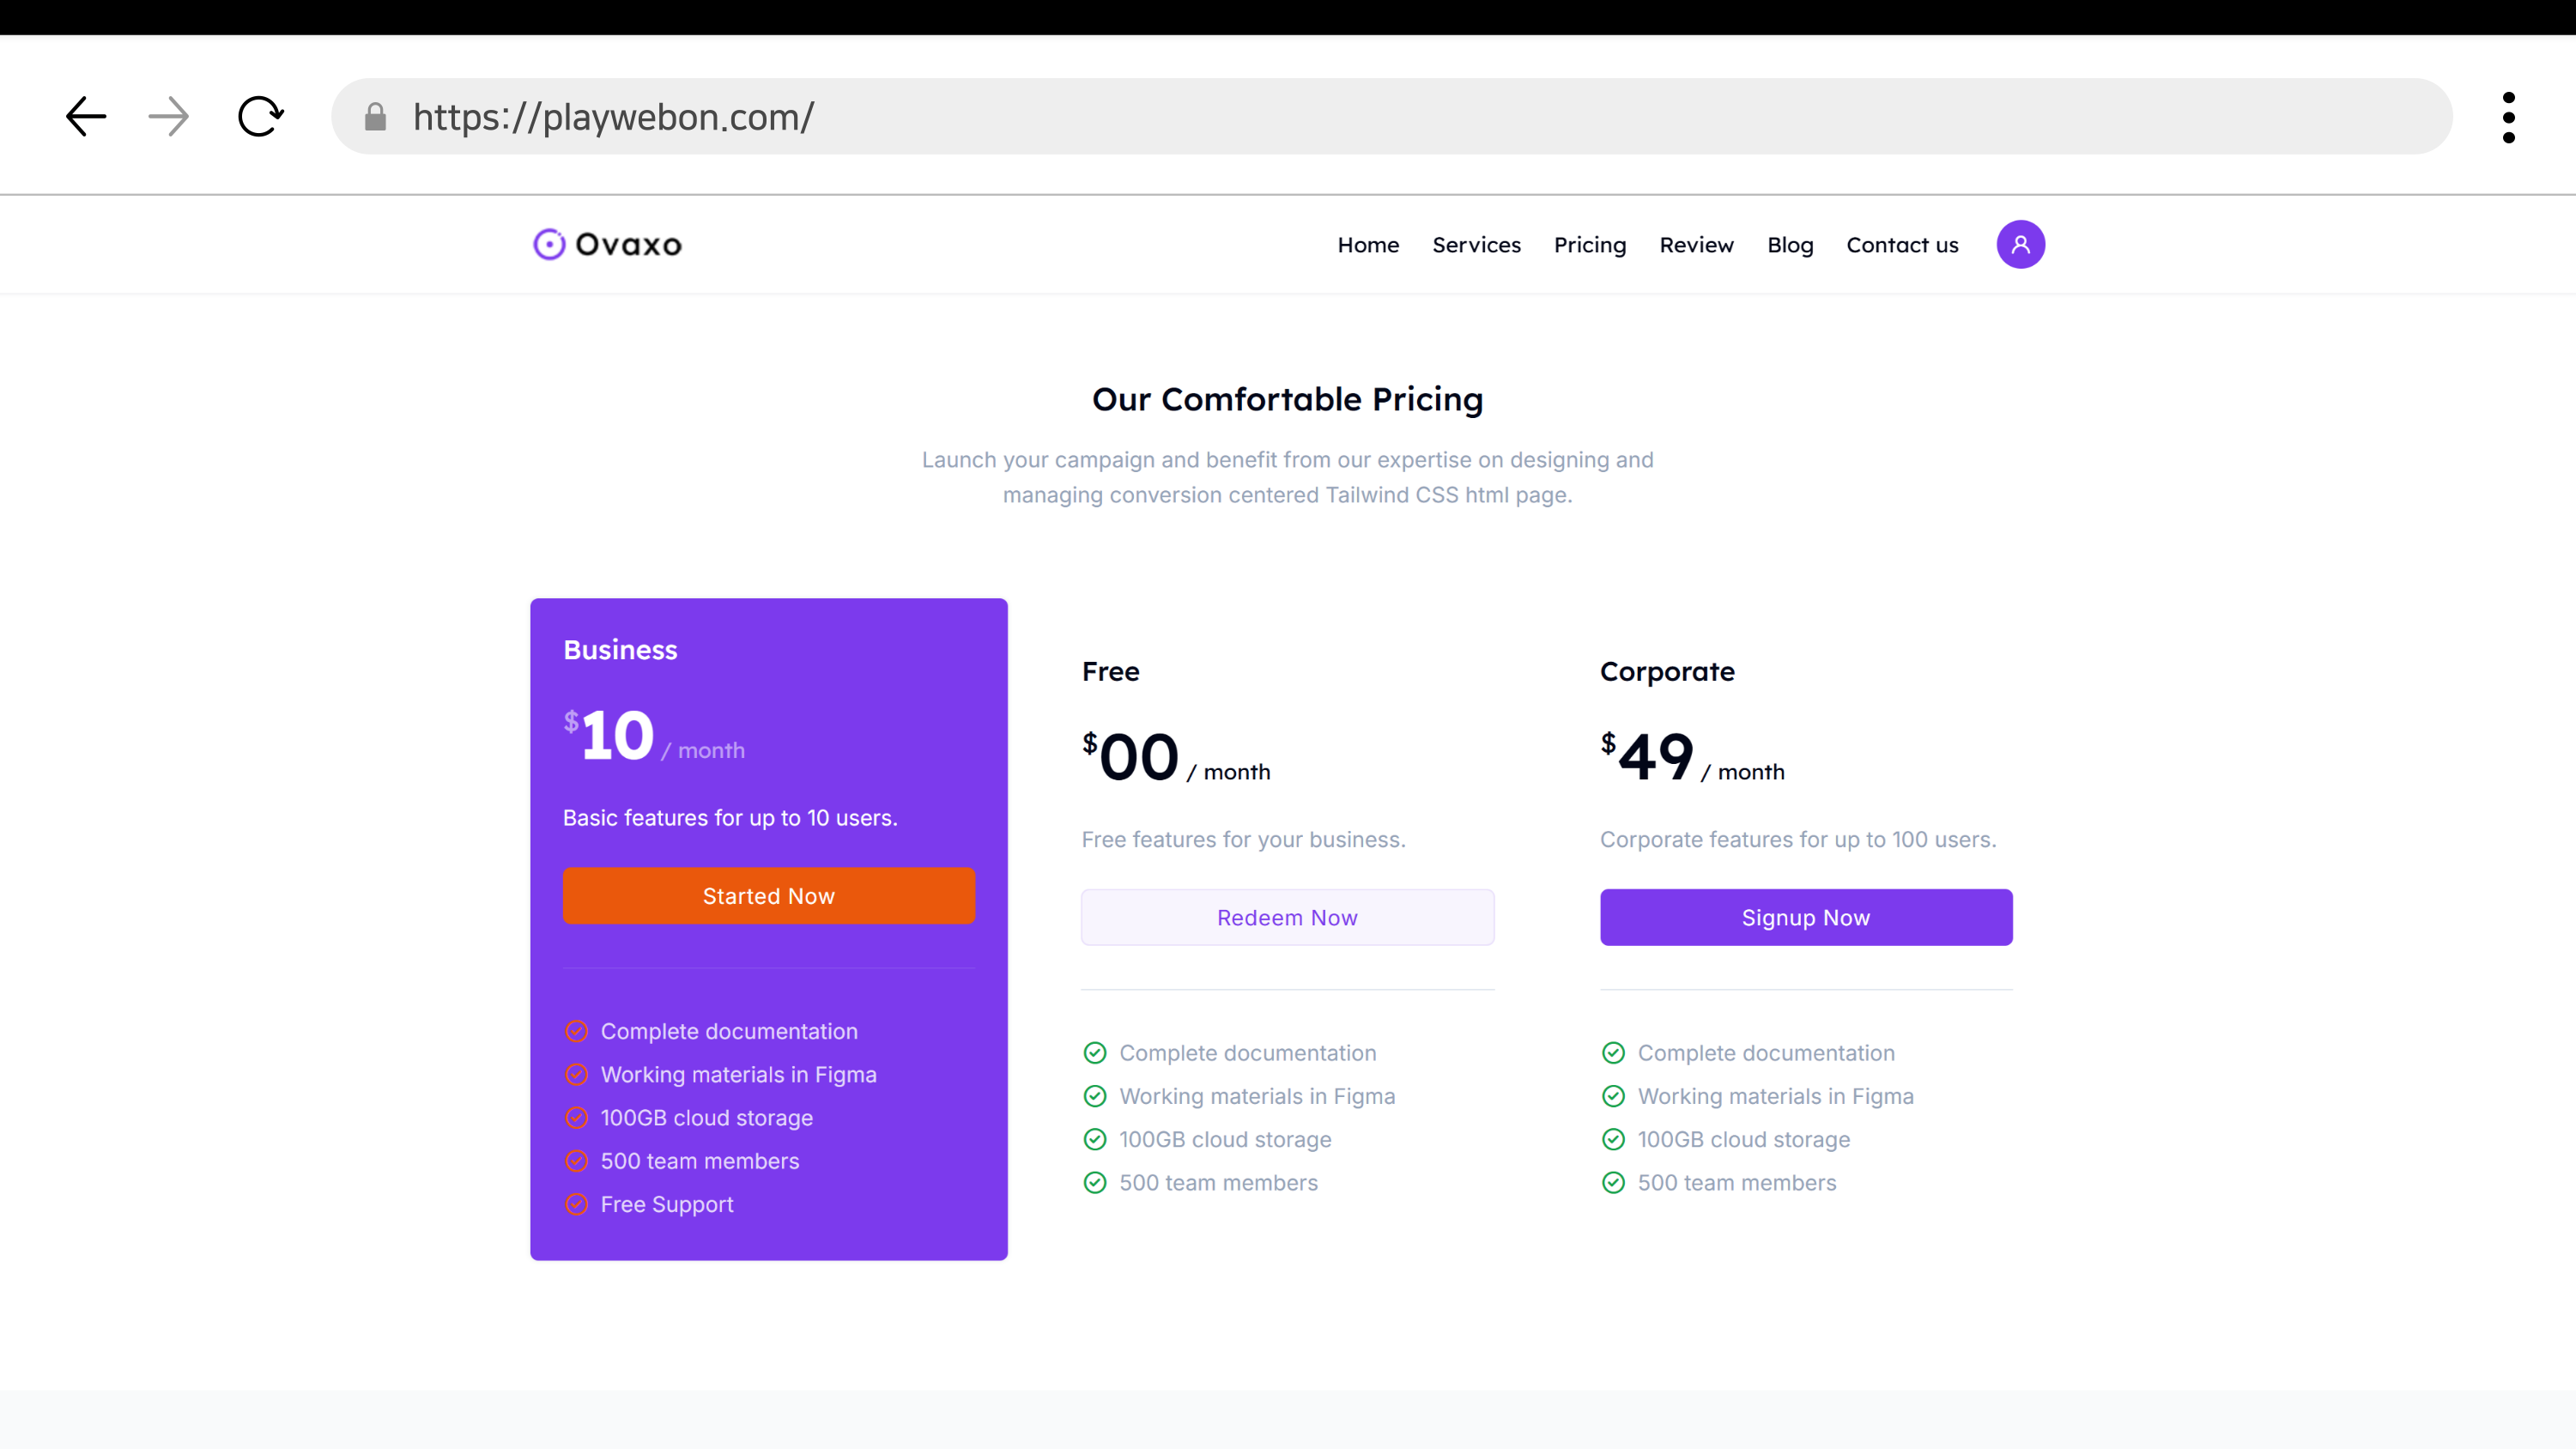Click the browser forward arrow
The image size is (2576, 1449).
168,116
